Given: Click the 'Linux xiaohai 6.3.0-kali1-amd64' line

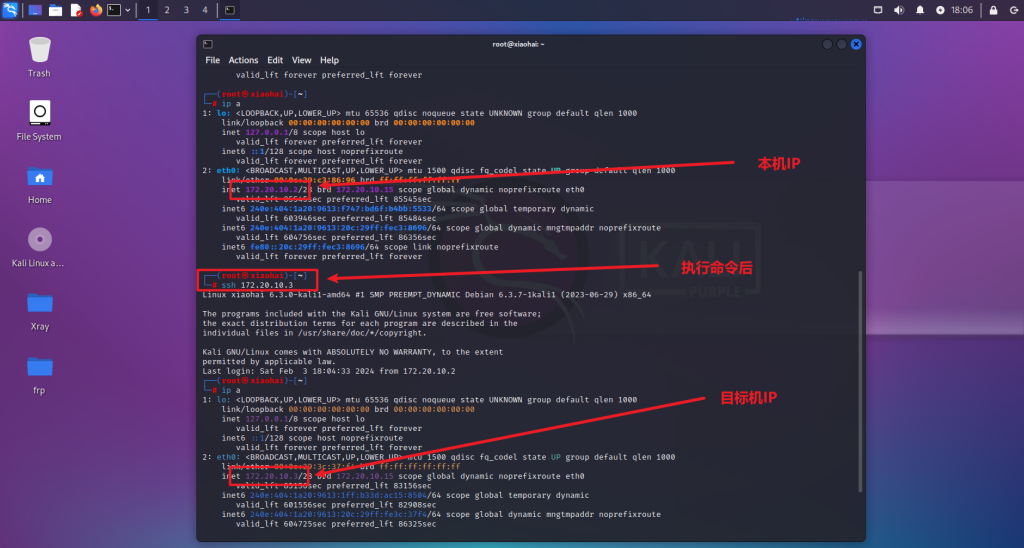Looking at the screenshot, I should (426, 295).
